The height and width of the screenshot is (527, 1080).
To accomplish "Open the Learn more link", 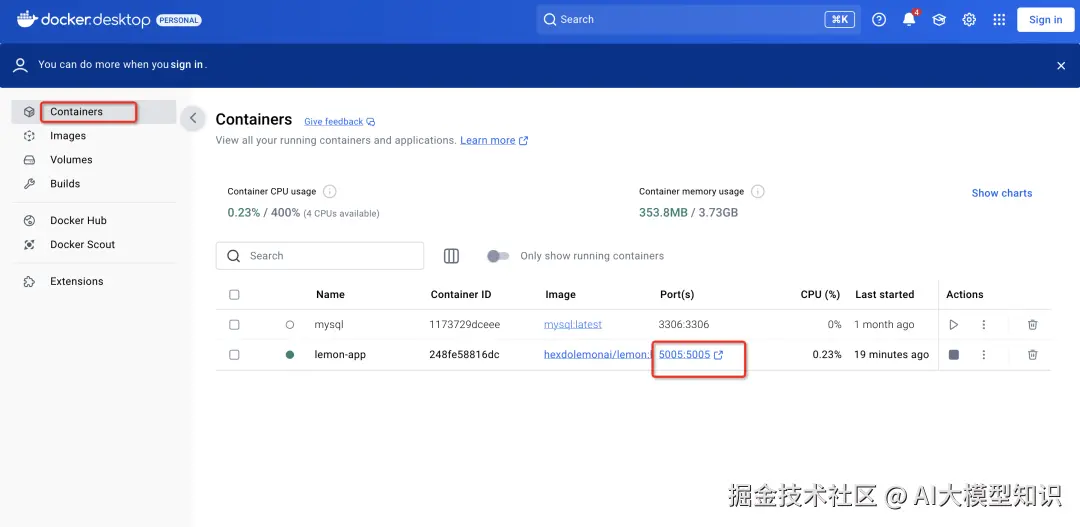I will (494, 141).
